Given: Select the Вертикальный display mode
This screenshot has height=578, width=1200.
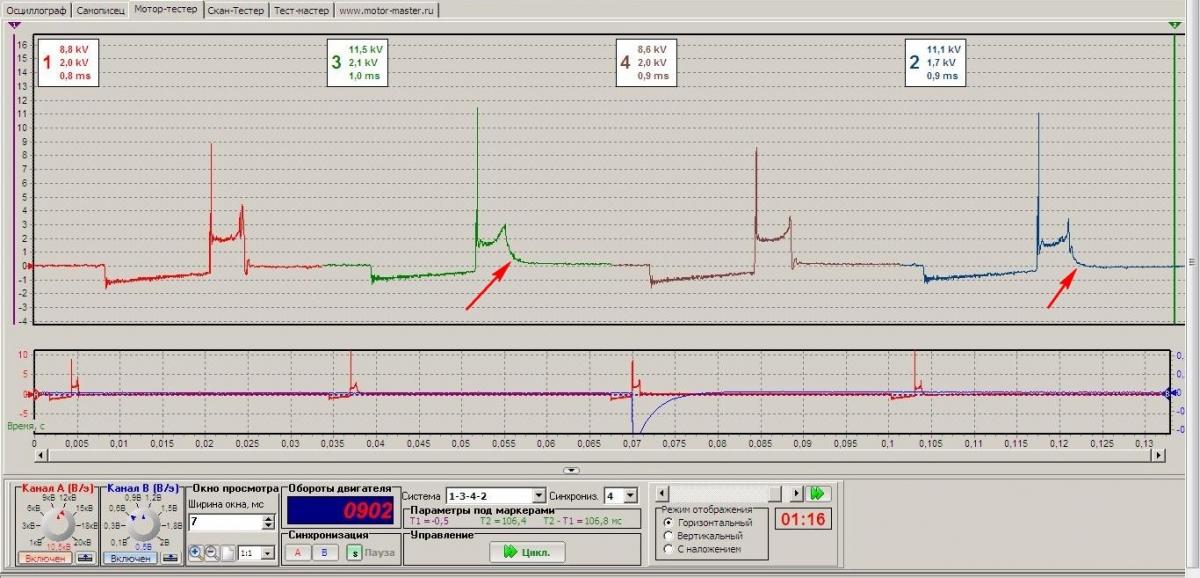Looking at the screenshot, I should (668, 535).
